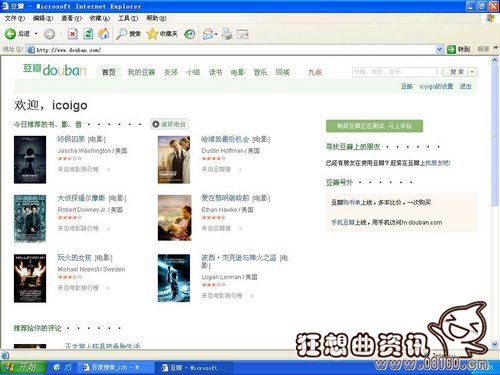Expand the address bar URL dropdown
The image size is (500, 375).
(440, 50)
